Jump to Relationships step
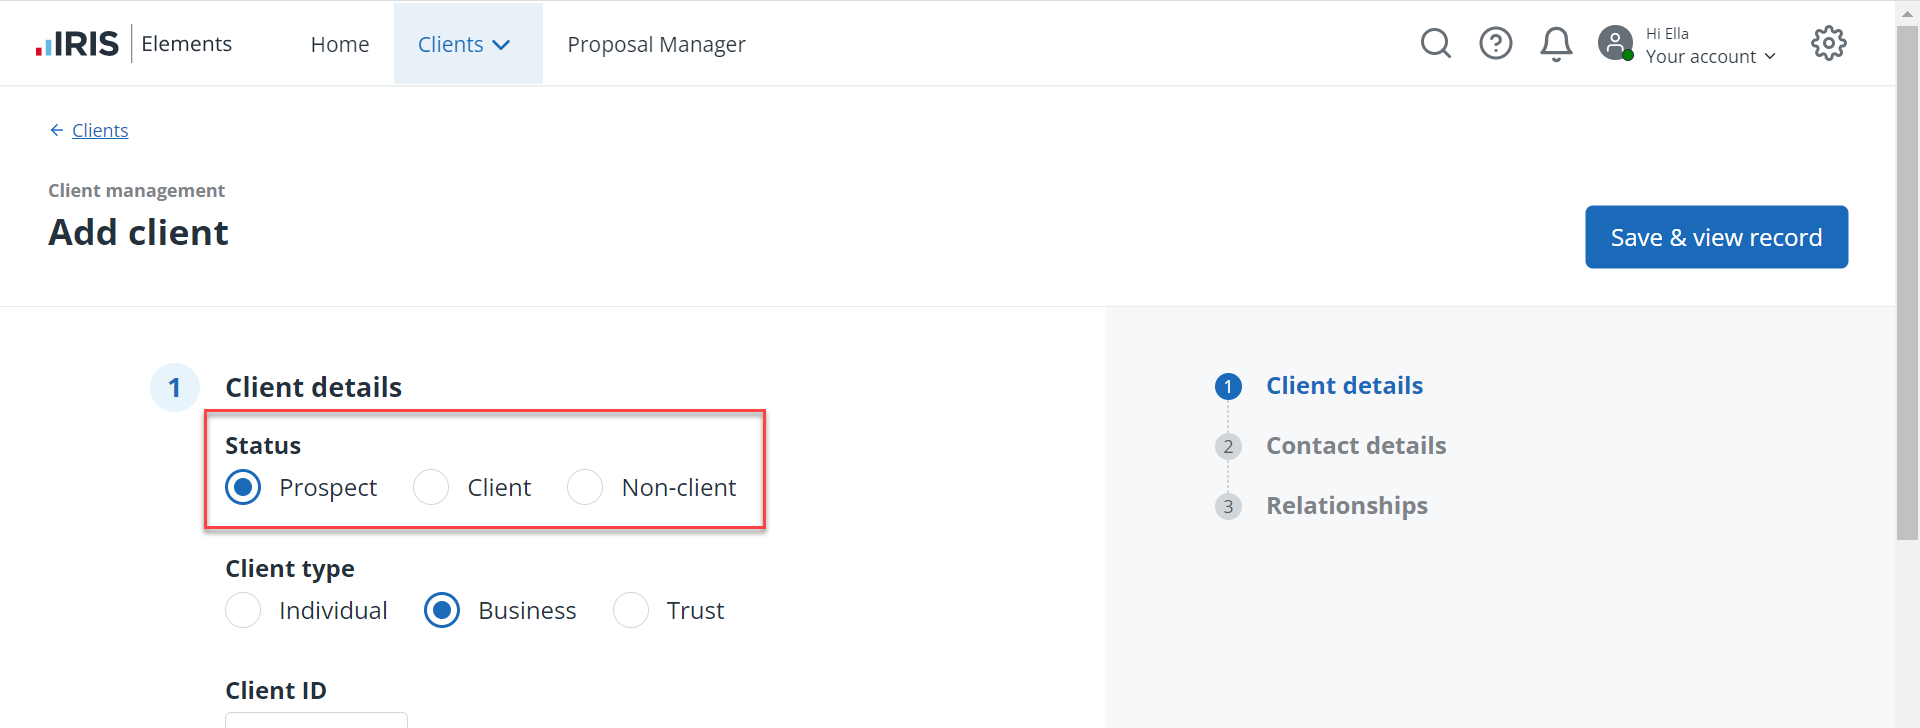Image resolution: width=1920 pixels, height=728 pixels. 1347,505
